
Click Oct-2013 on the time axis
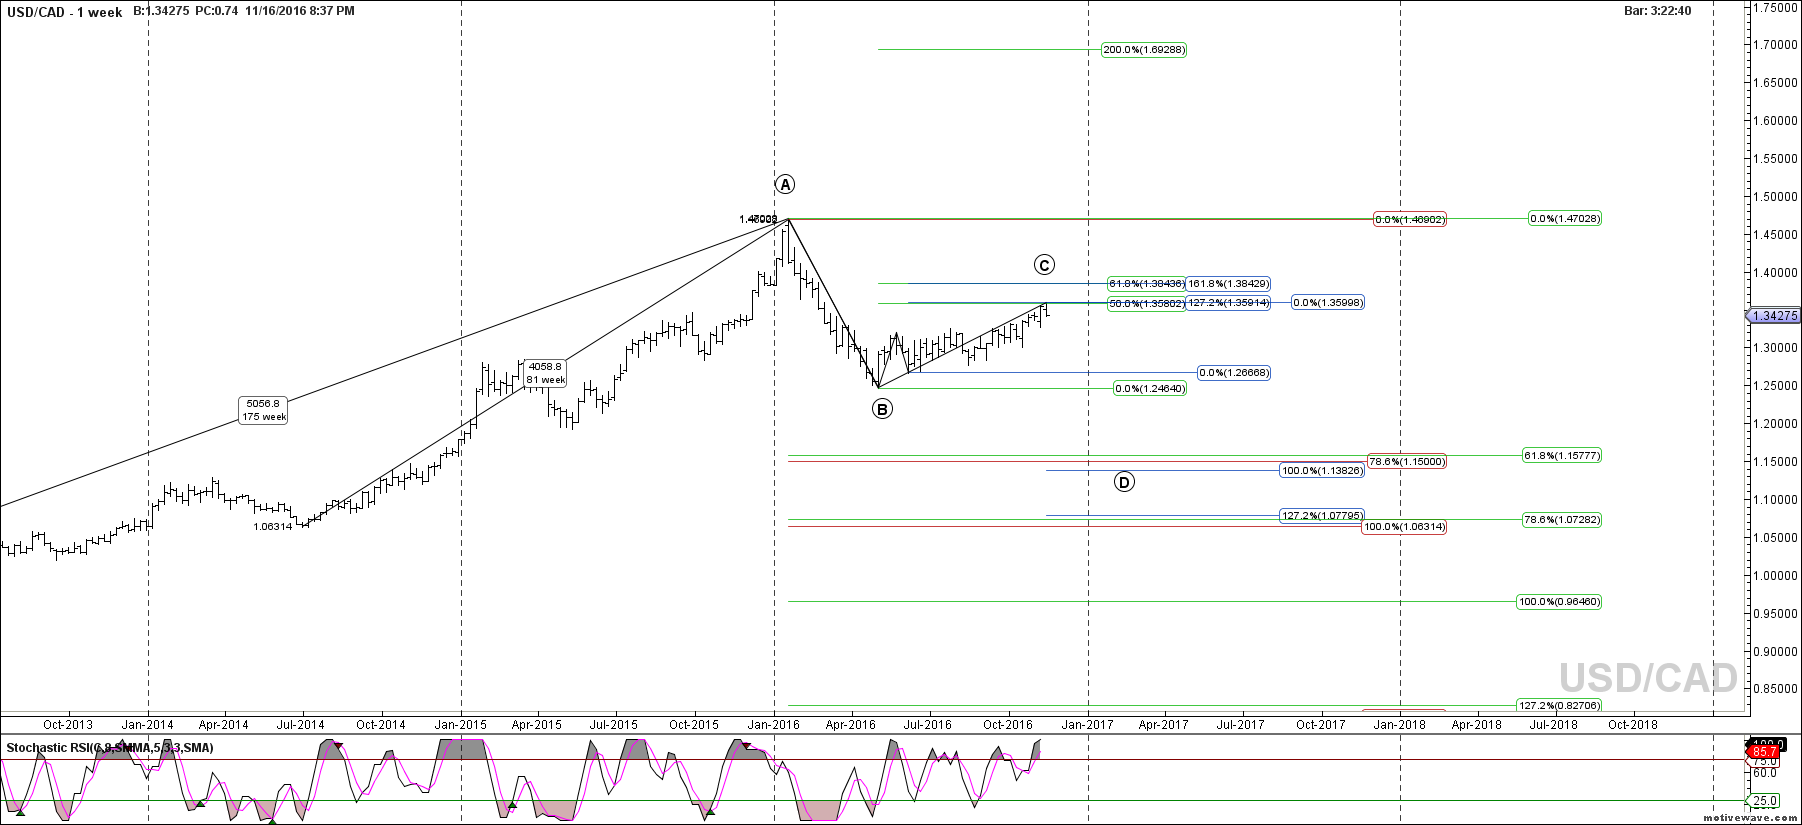(x=68, y=725)
